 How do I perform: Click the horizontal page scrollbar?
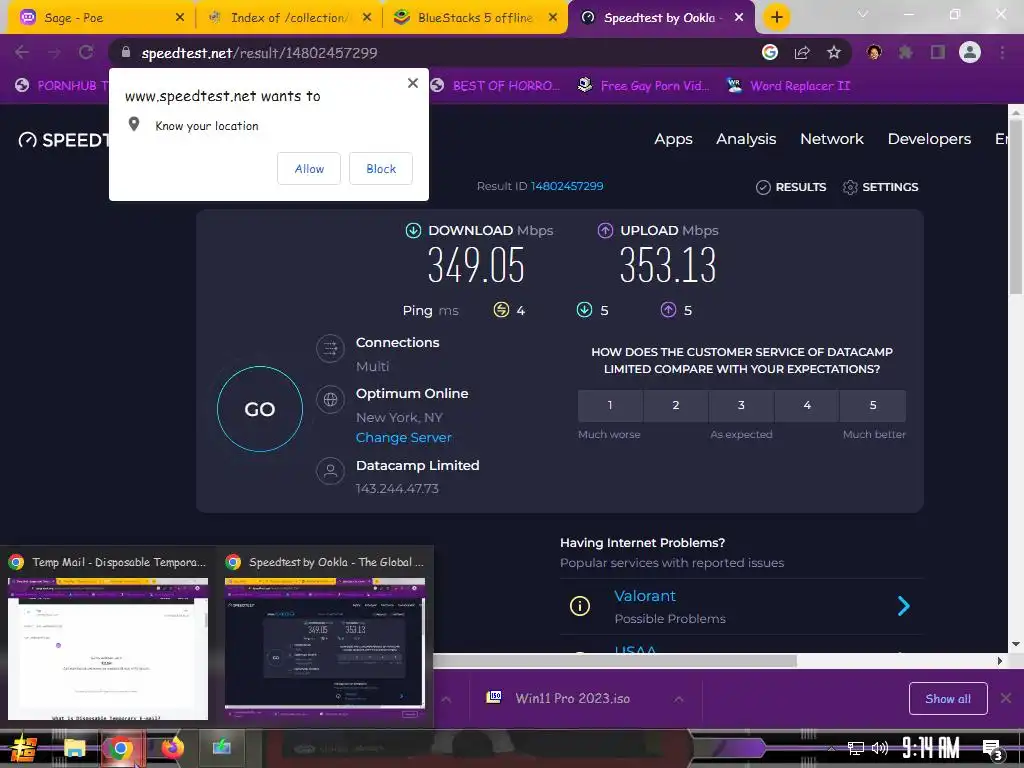pos(614,661)
